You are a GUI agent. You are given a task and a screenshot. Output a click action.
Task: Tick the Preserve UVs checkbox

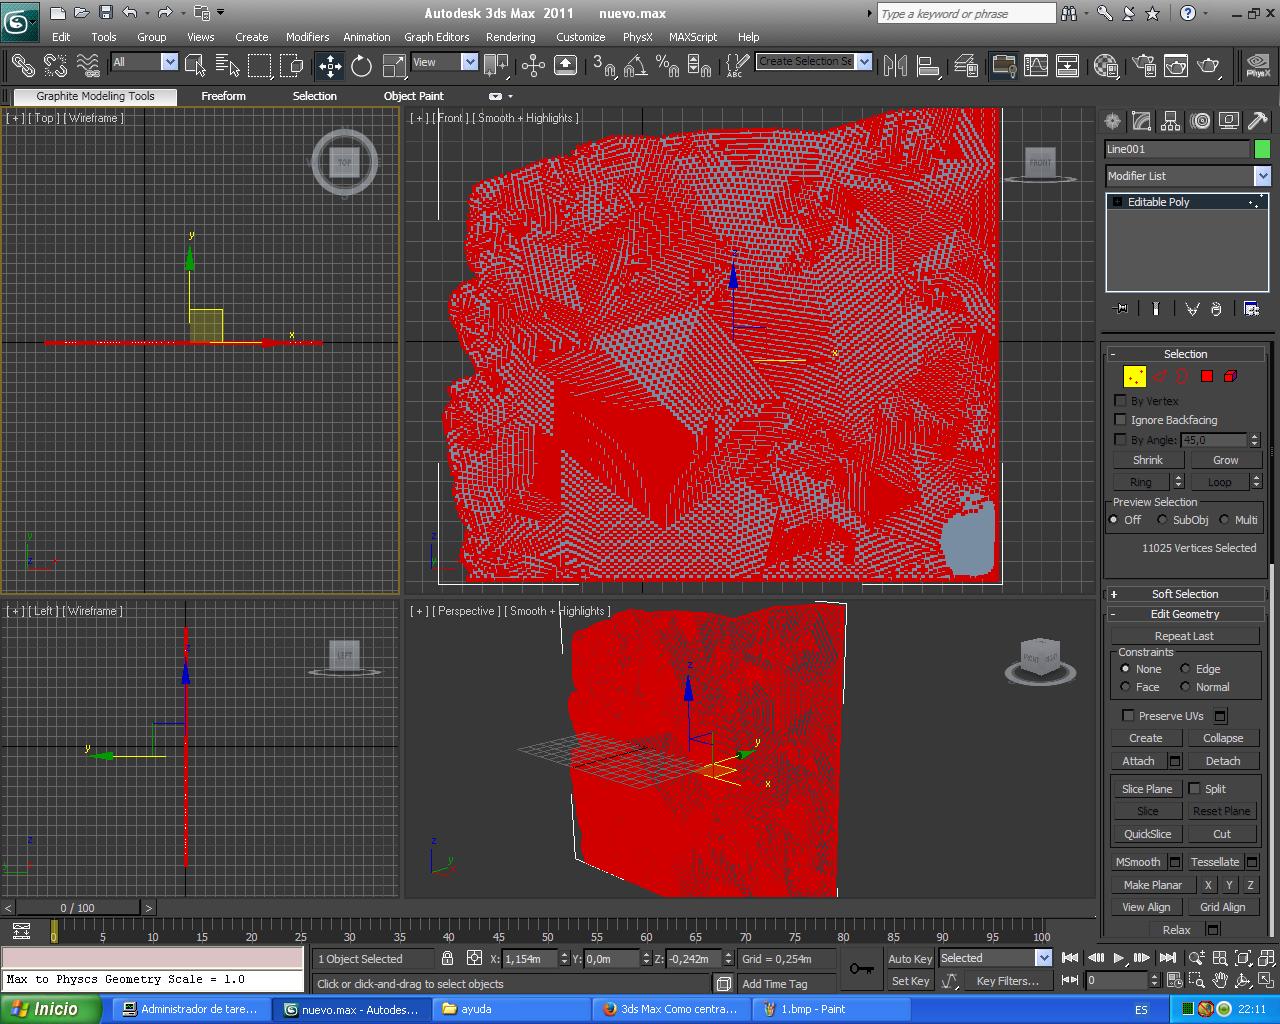click(x=1128, y=716)
